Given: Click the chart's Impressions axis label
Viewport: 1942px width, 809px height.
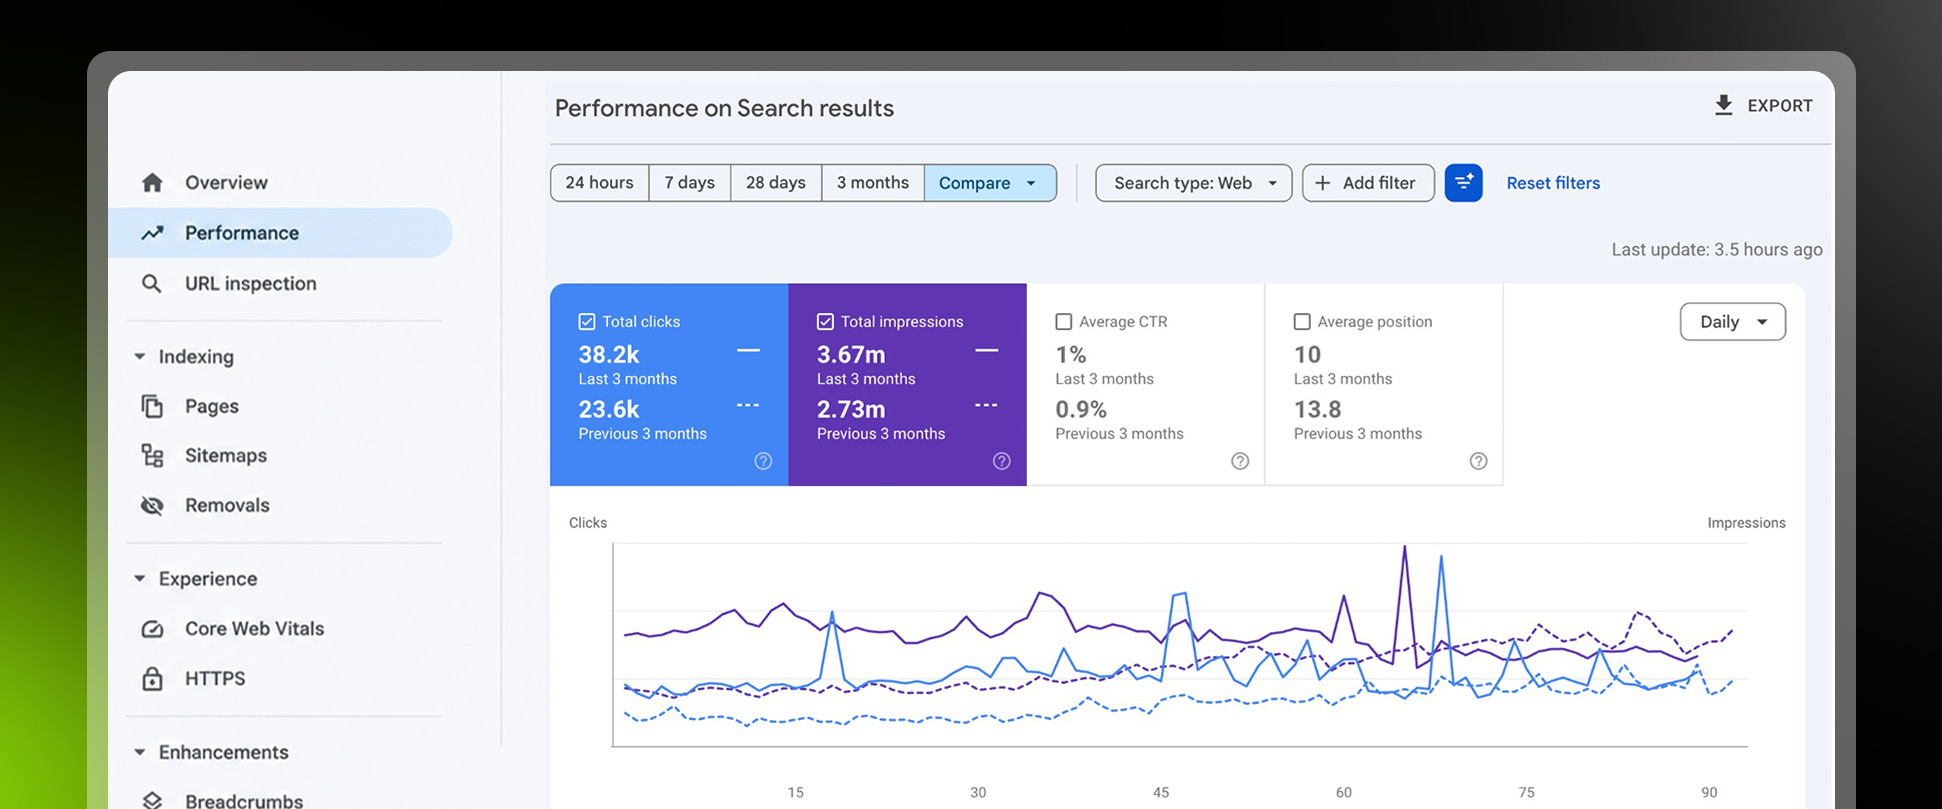Looking at the screenshot, I should [1746, 523].
